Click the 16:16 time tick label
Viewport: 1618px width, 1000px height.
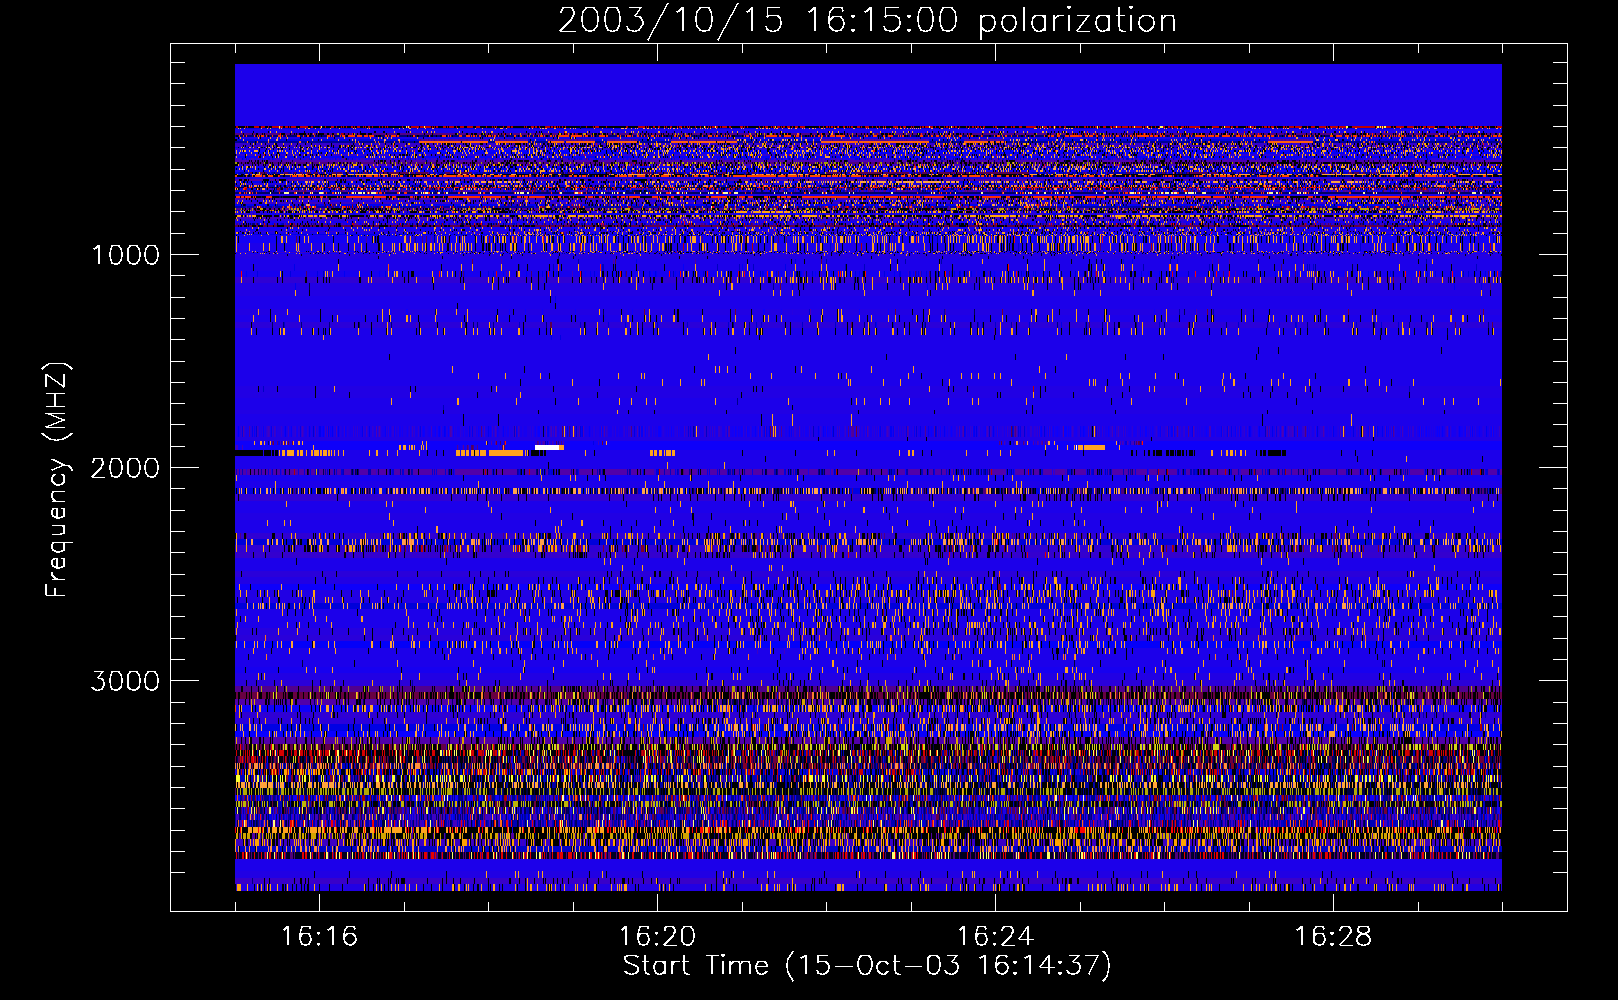(x=319, y=937)
